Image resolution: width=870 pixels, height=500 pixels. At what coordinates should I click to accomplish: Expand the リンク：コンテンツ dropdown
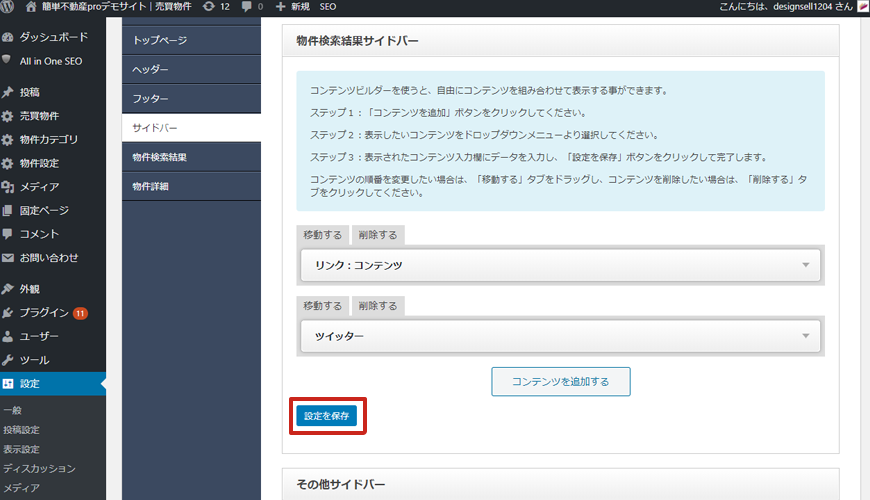pos(560,265)
